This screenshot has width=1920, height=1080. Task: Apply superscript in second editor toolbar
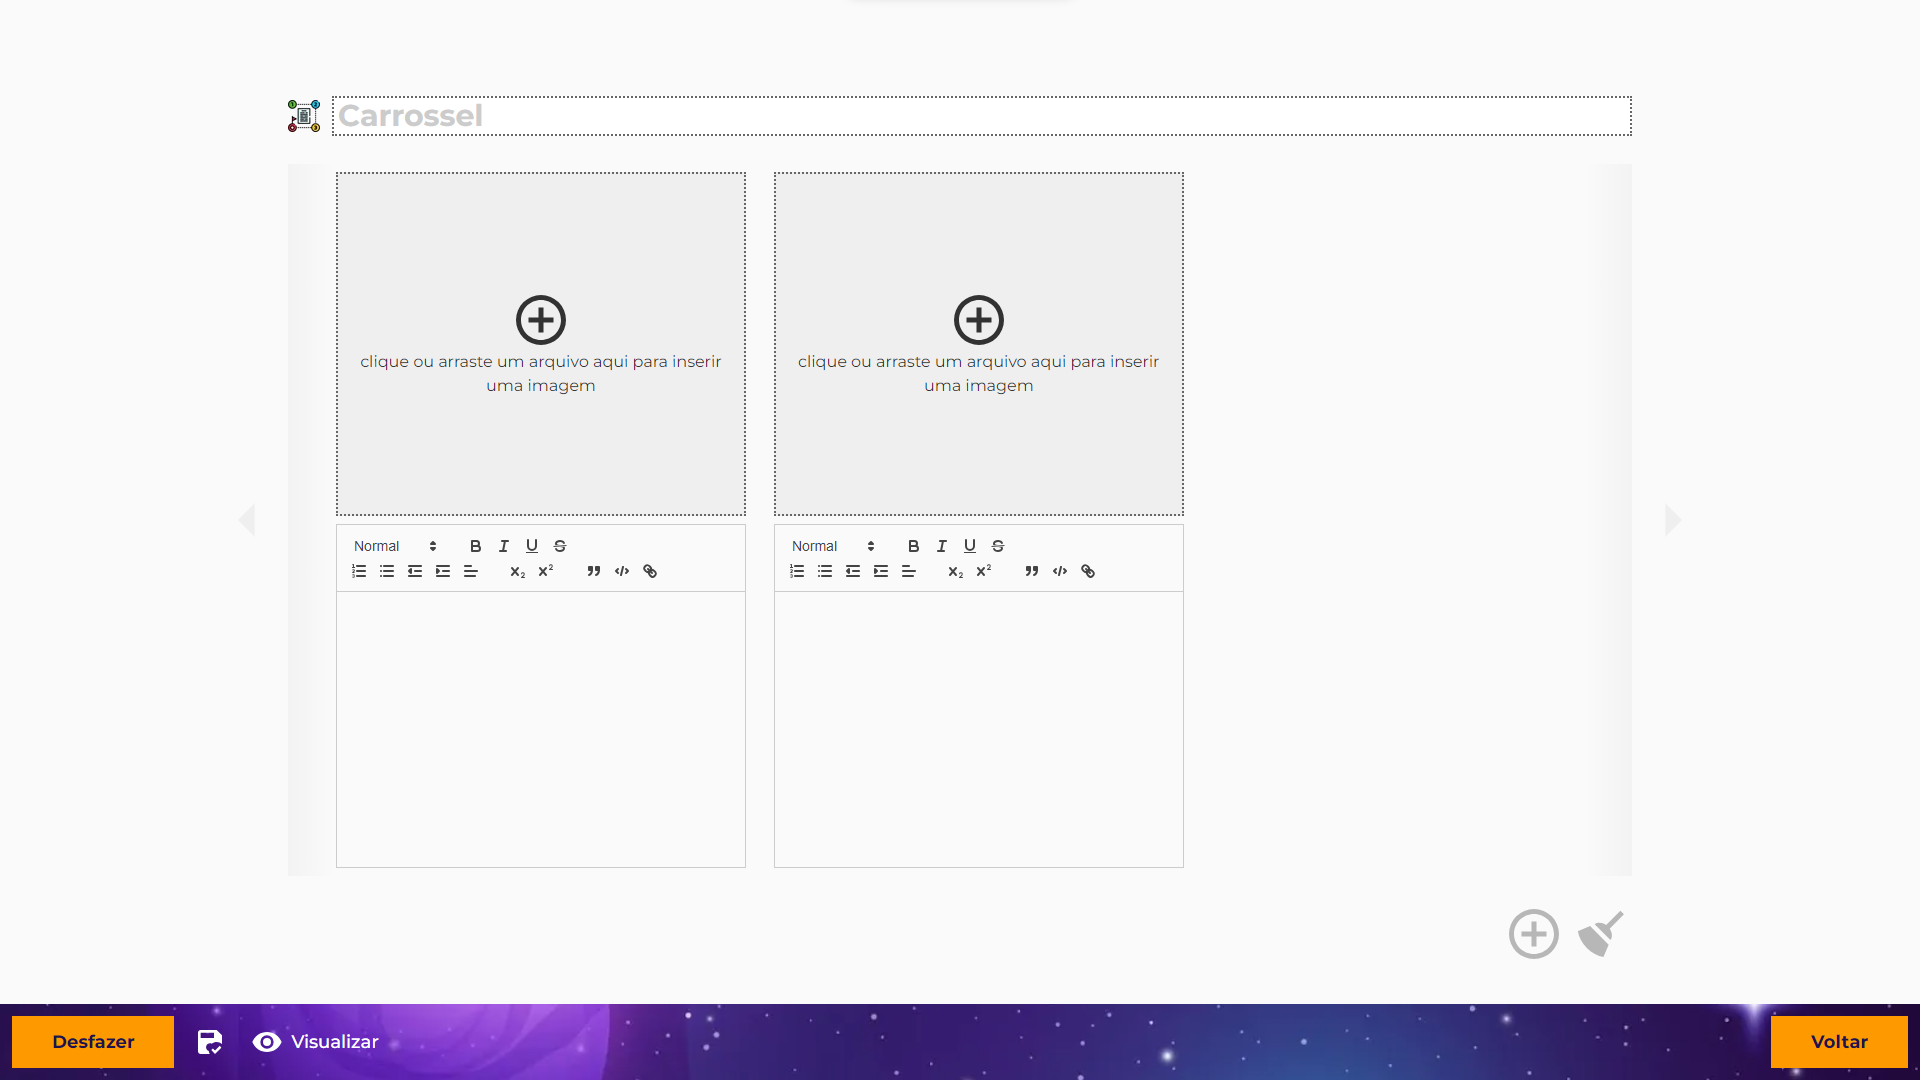(984, 571)
